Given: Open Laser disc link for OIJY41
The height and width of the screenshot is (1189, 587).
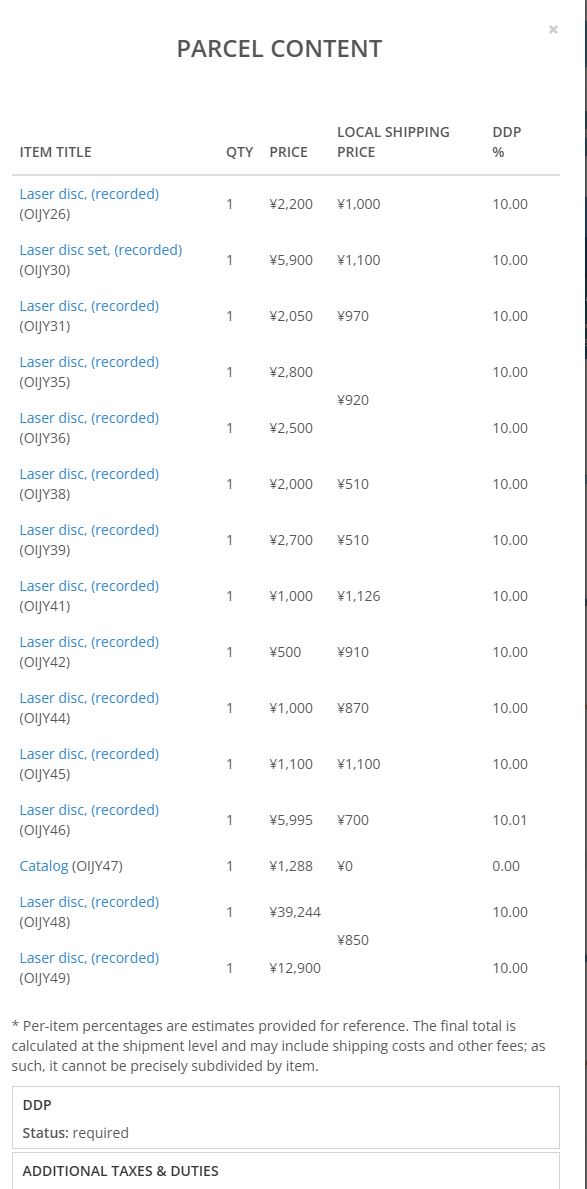Looking at the screenshot, I should click(x=89, y=586).
